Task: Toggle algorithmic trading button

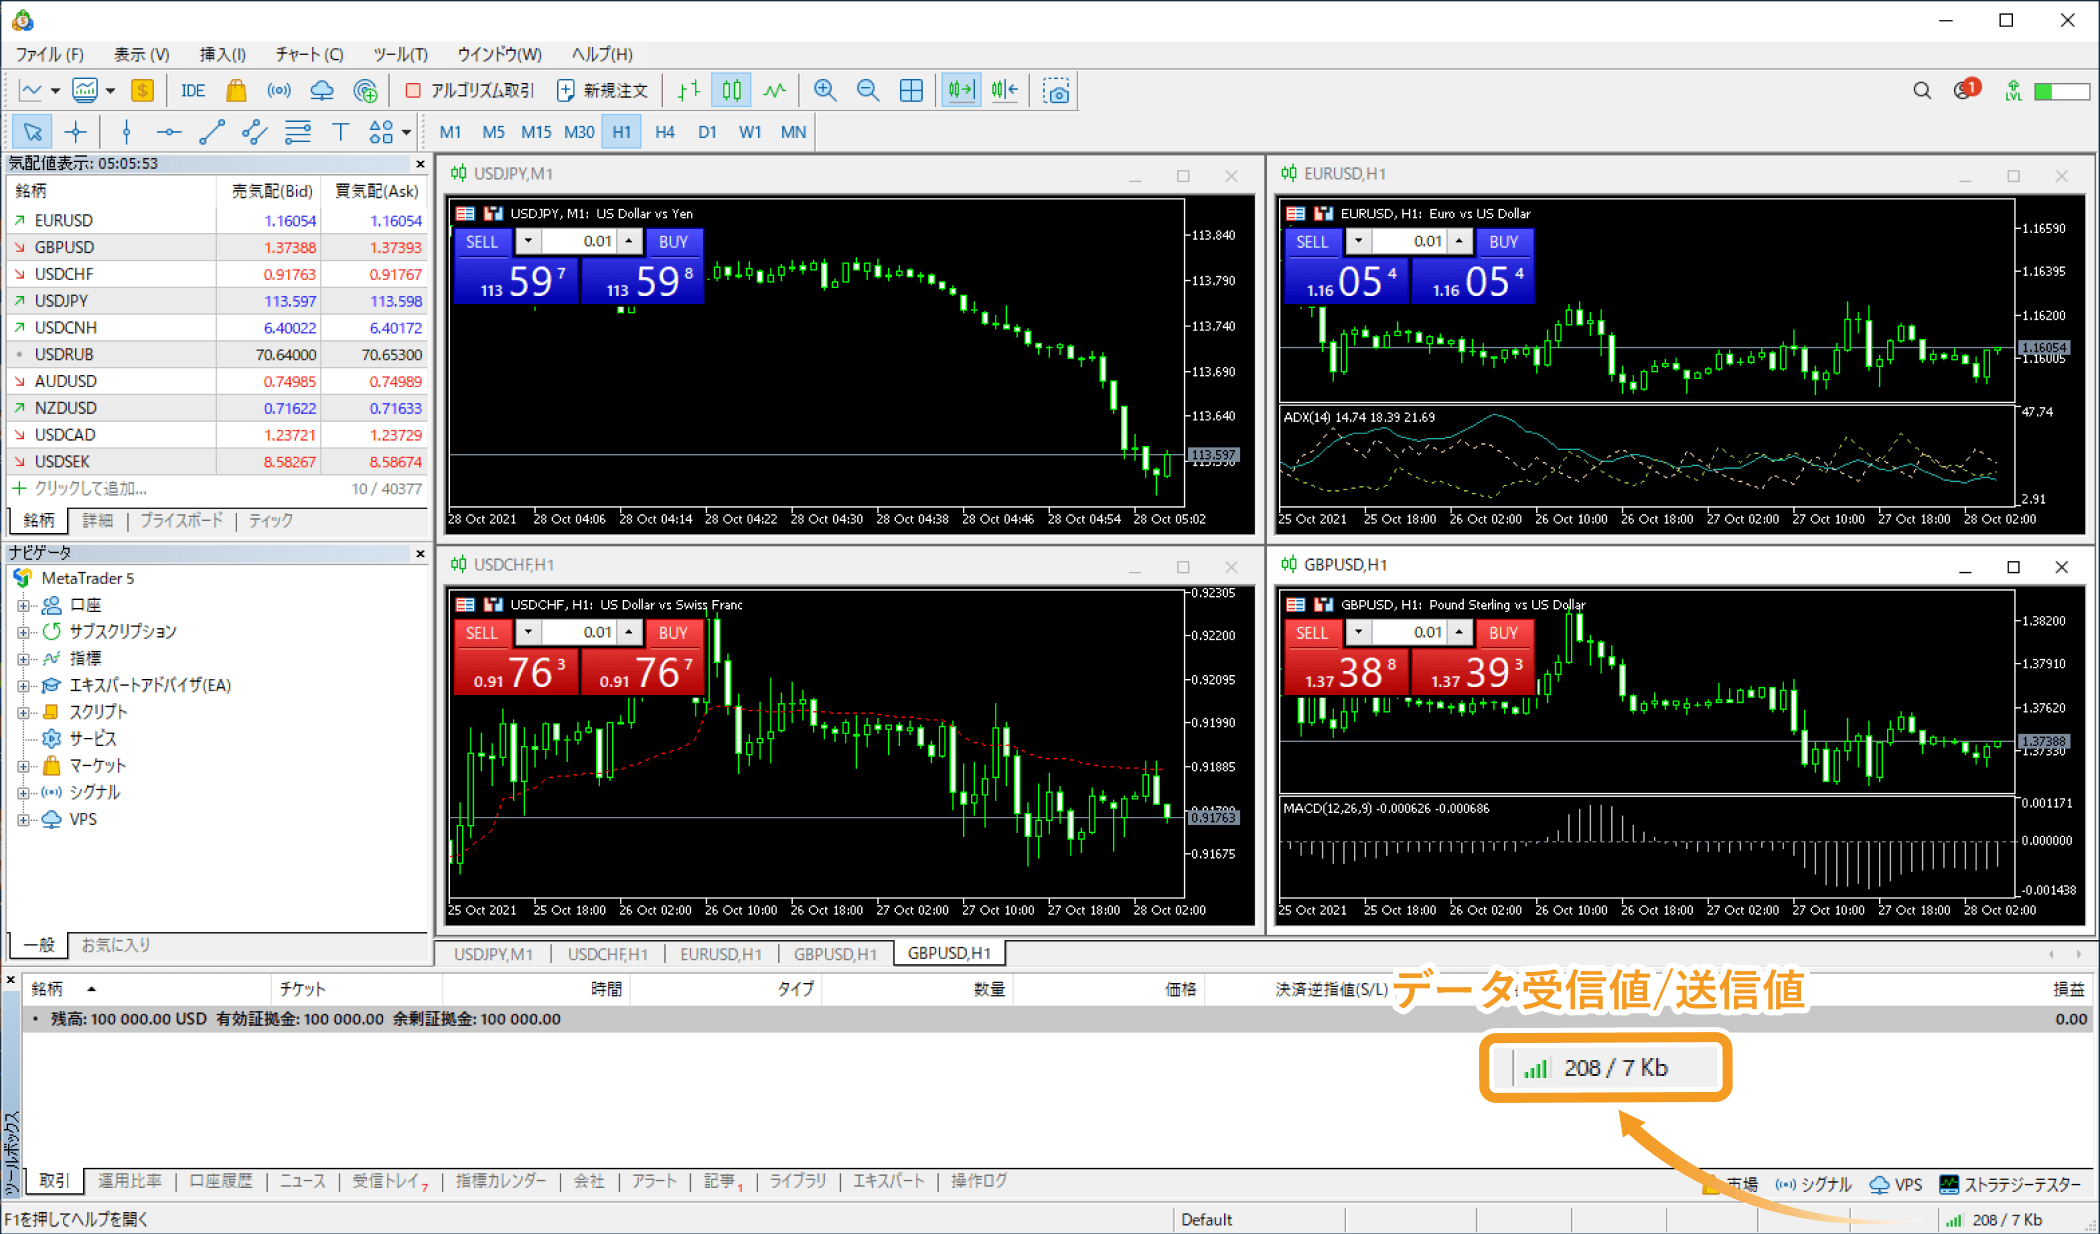Action: [470, 91]
